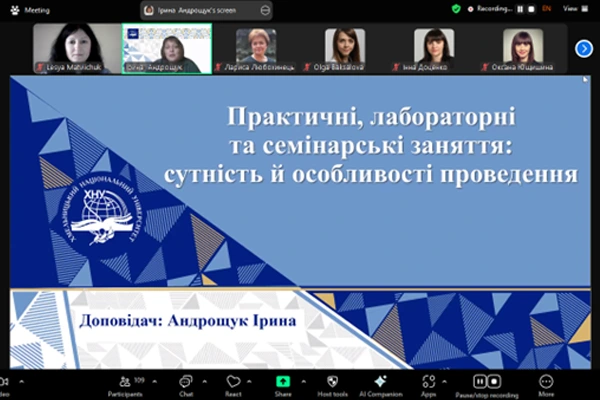Open the Meeting info paw icon

pos(15,10)
